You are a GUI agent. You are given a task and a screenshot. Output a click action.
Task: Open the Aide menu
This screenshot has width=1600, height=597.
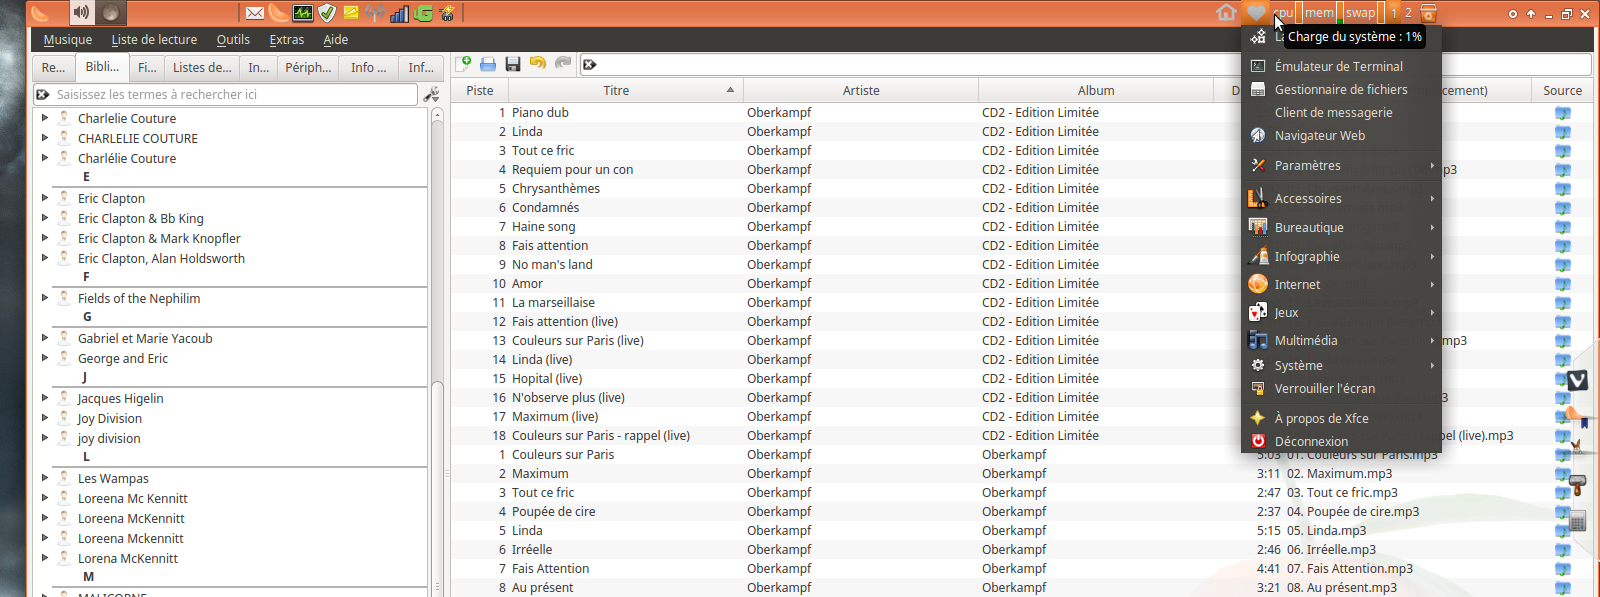point(335,40)
